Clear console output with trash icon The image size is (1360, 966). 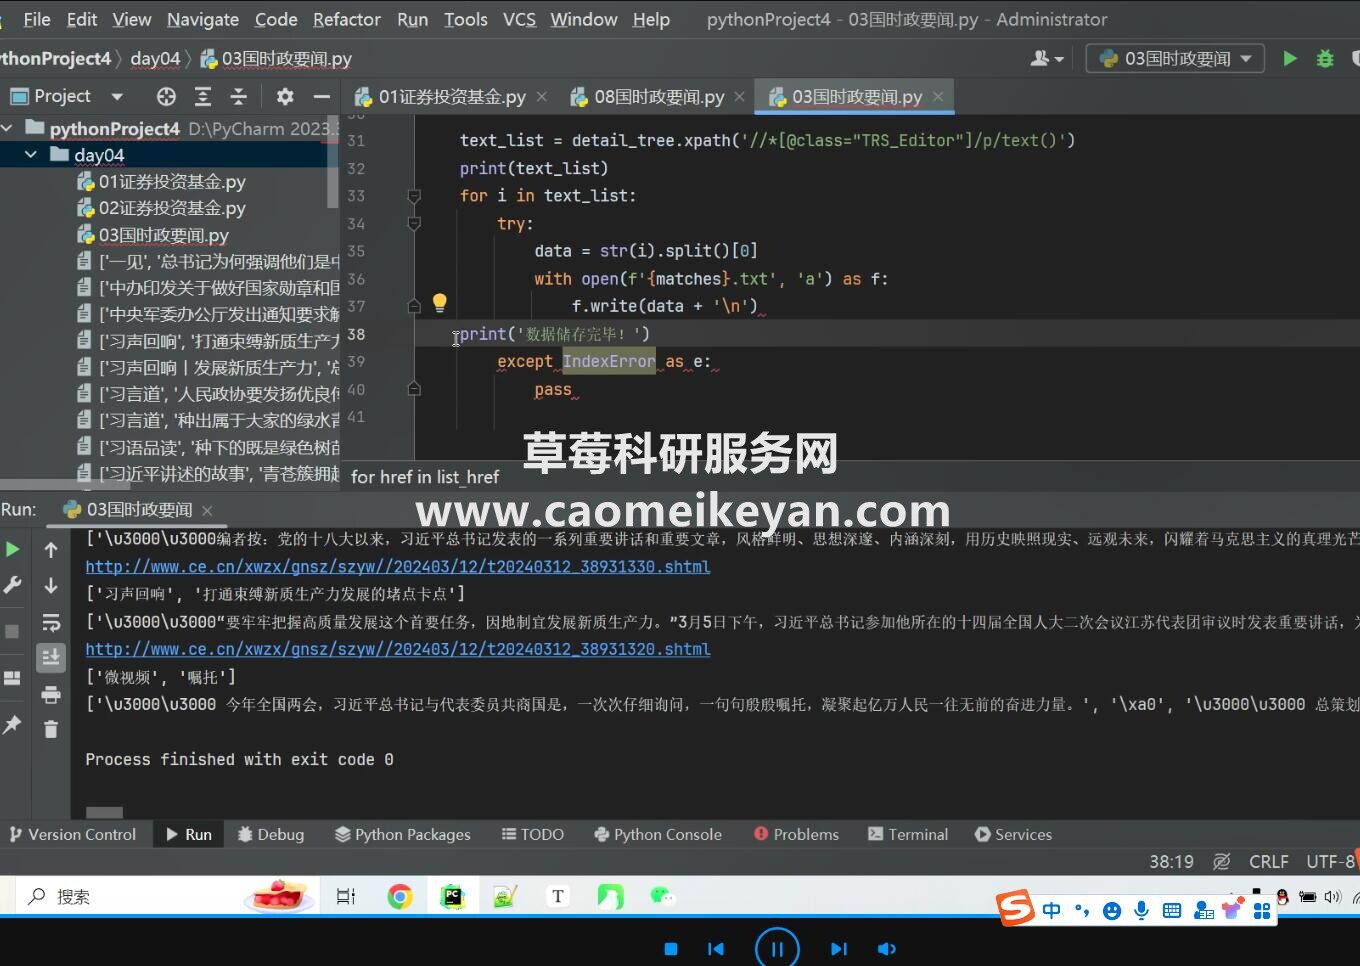coord(51,729)
